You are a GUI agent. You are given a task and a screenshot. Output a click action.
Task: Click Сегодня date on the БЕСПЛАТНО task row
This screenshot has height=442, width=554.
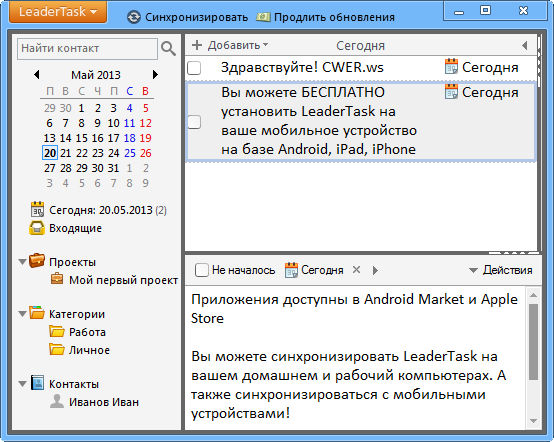pos(490,93)
